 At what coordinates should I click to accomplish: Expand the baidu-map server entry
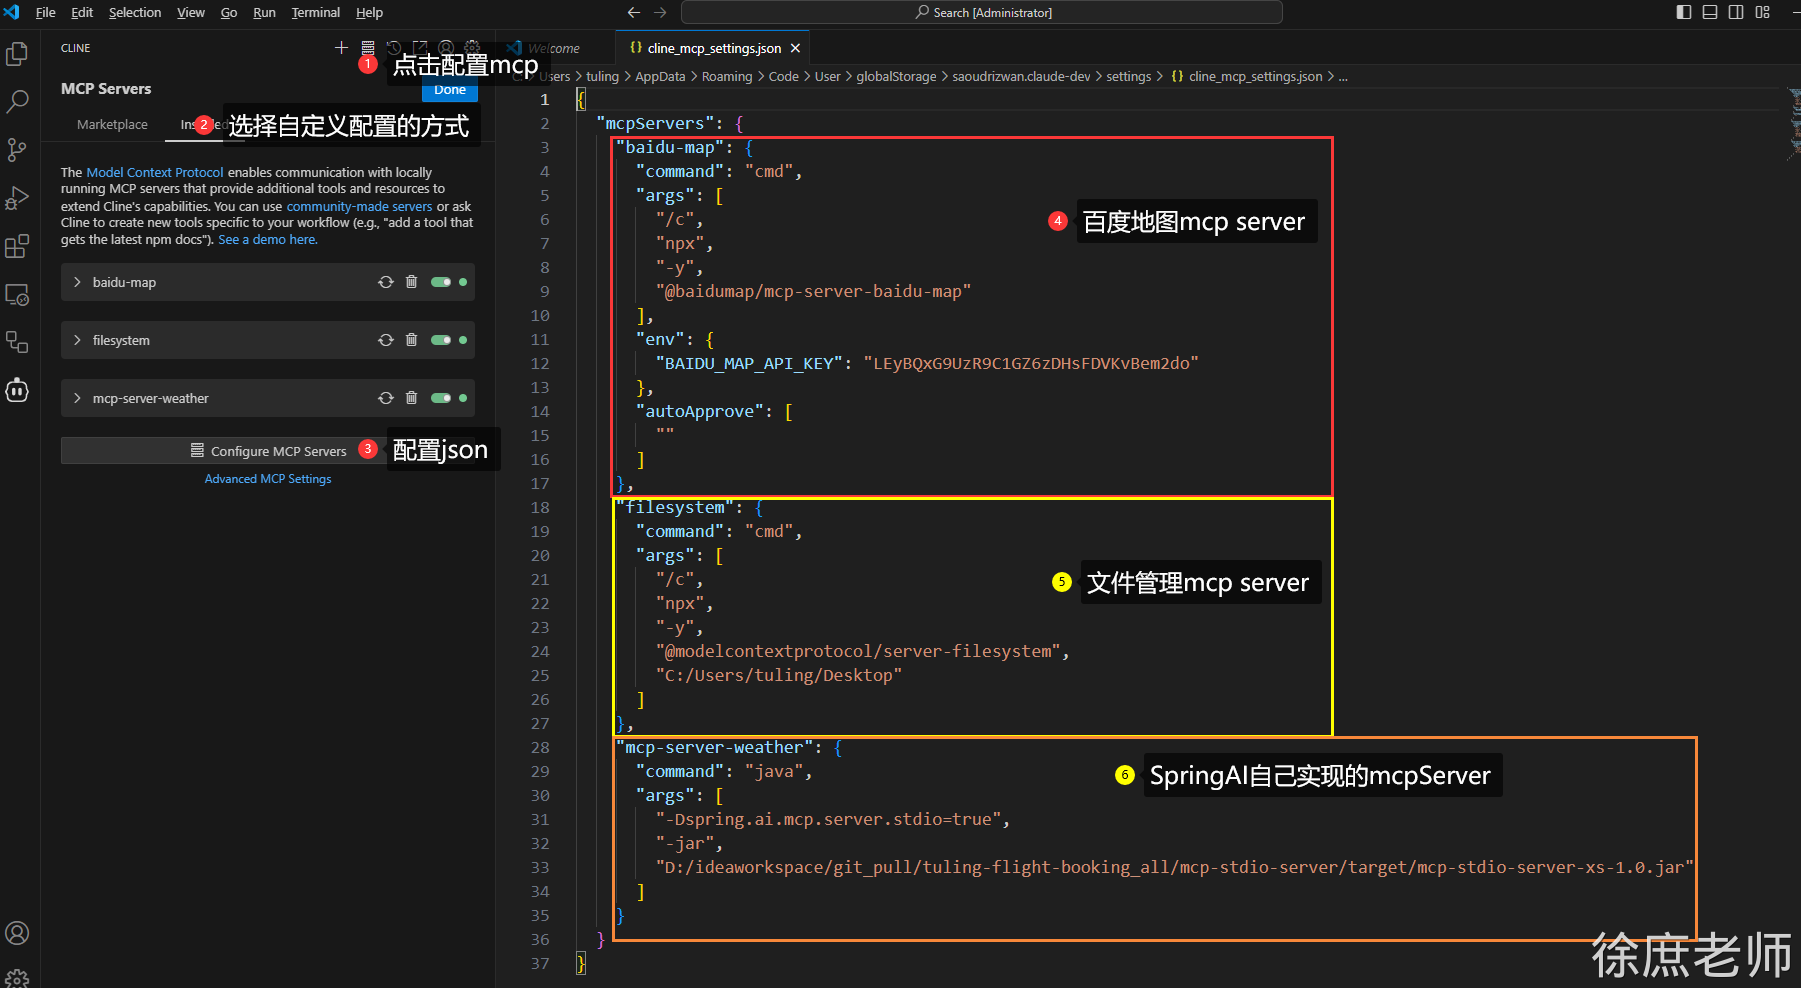click(x=77, y=283)
